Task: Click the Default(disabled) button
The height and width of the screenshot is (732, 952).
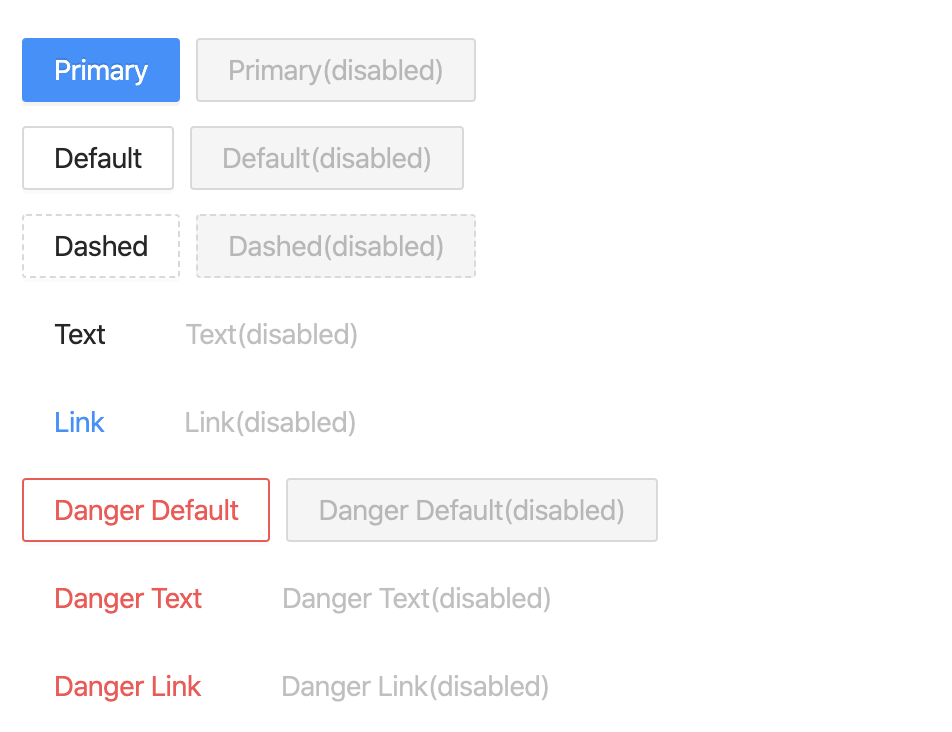Action: 327,158
